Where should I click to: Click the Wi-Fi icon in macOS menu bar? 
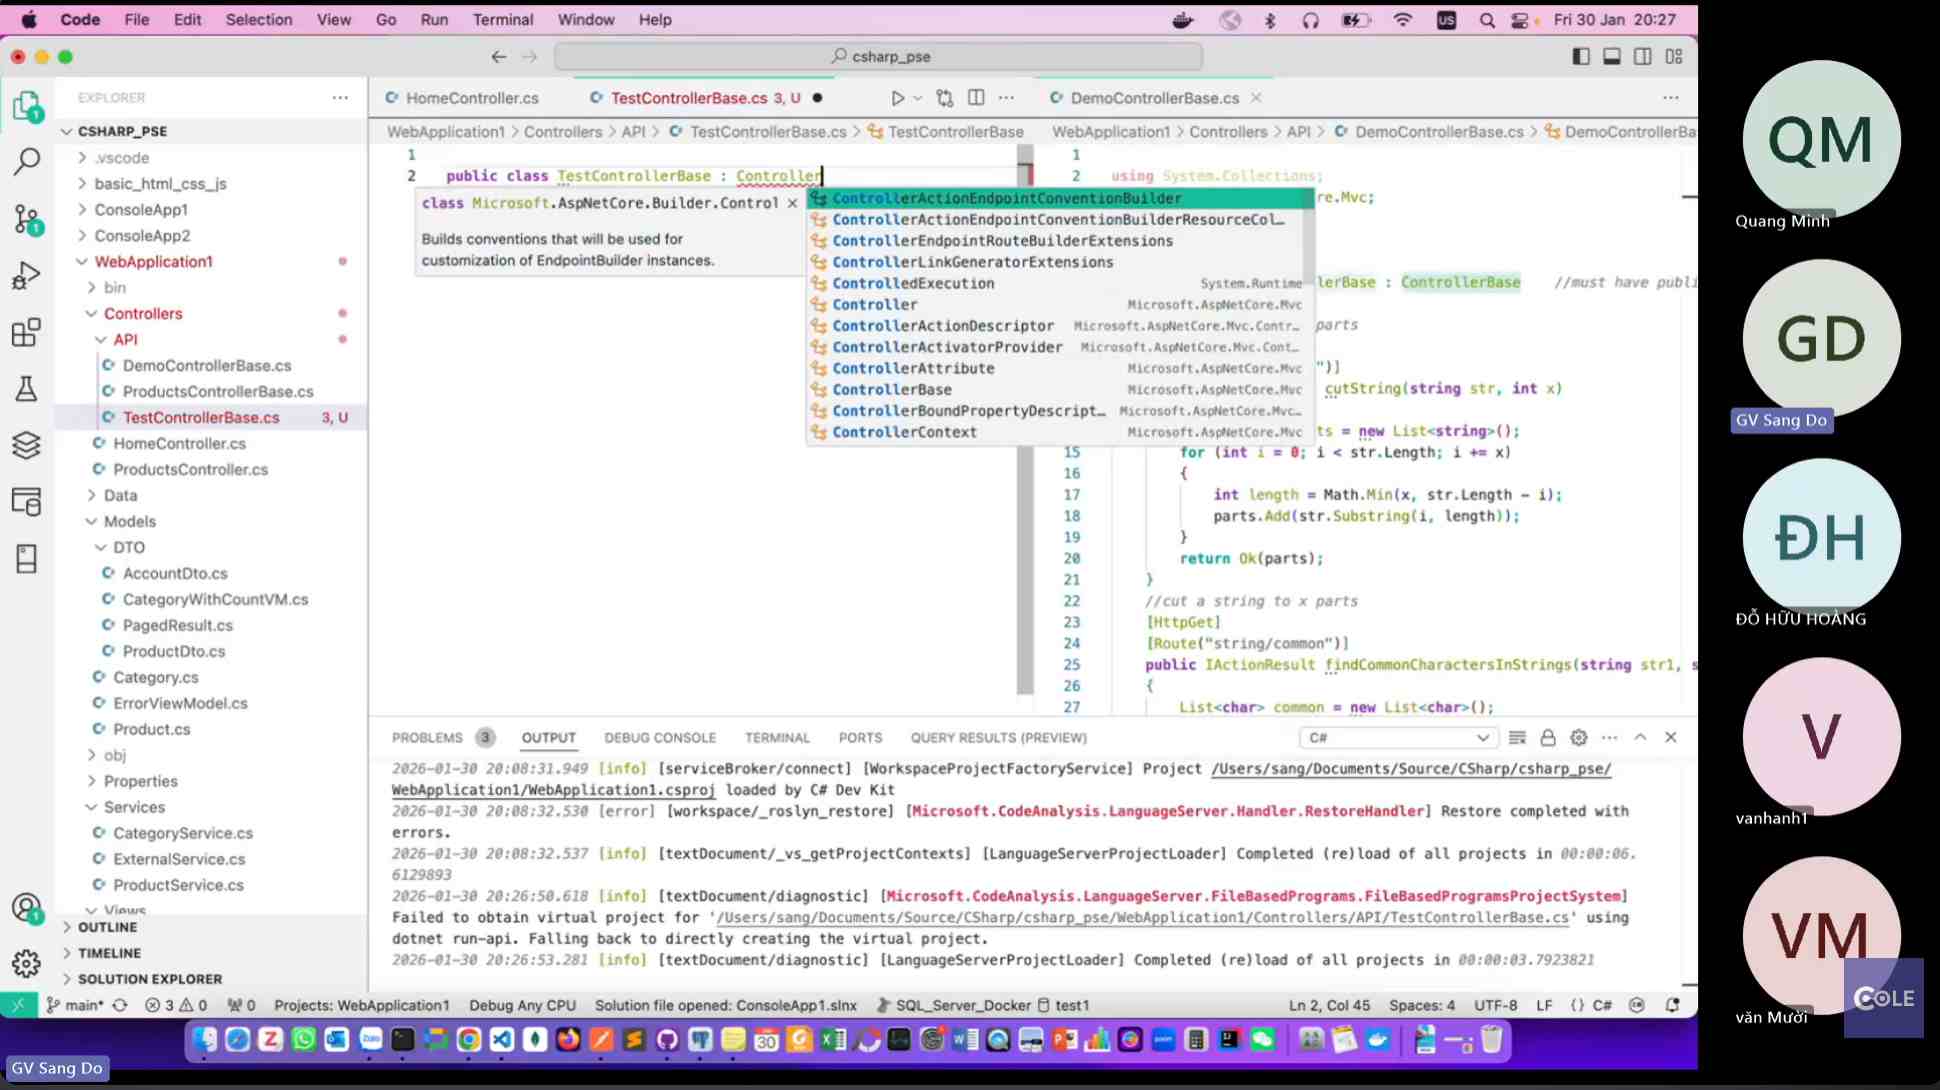click(1402, 19)
